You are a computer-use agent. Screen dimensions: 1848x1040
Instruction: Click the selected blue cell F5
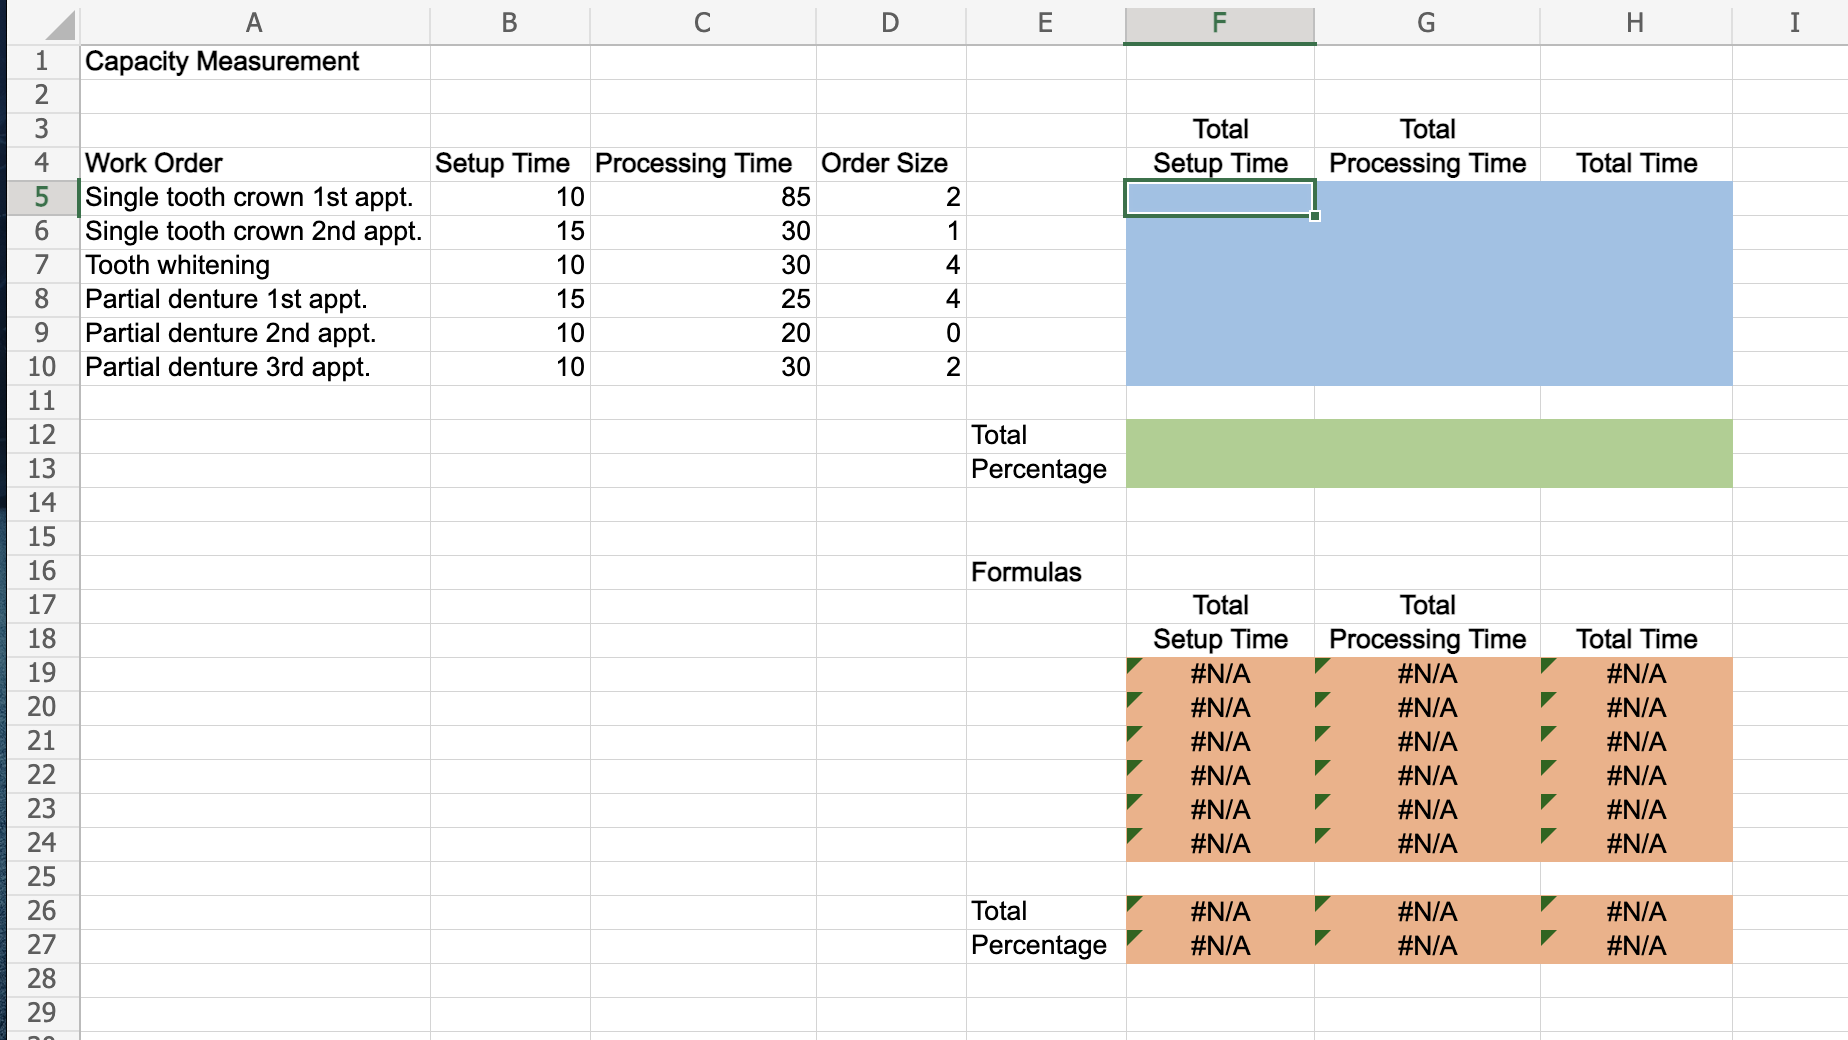pyautogui.click(x=1219, y=198)
